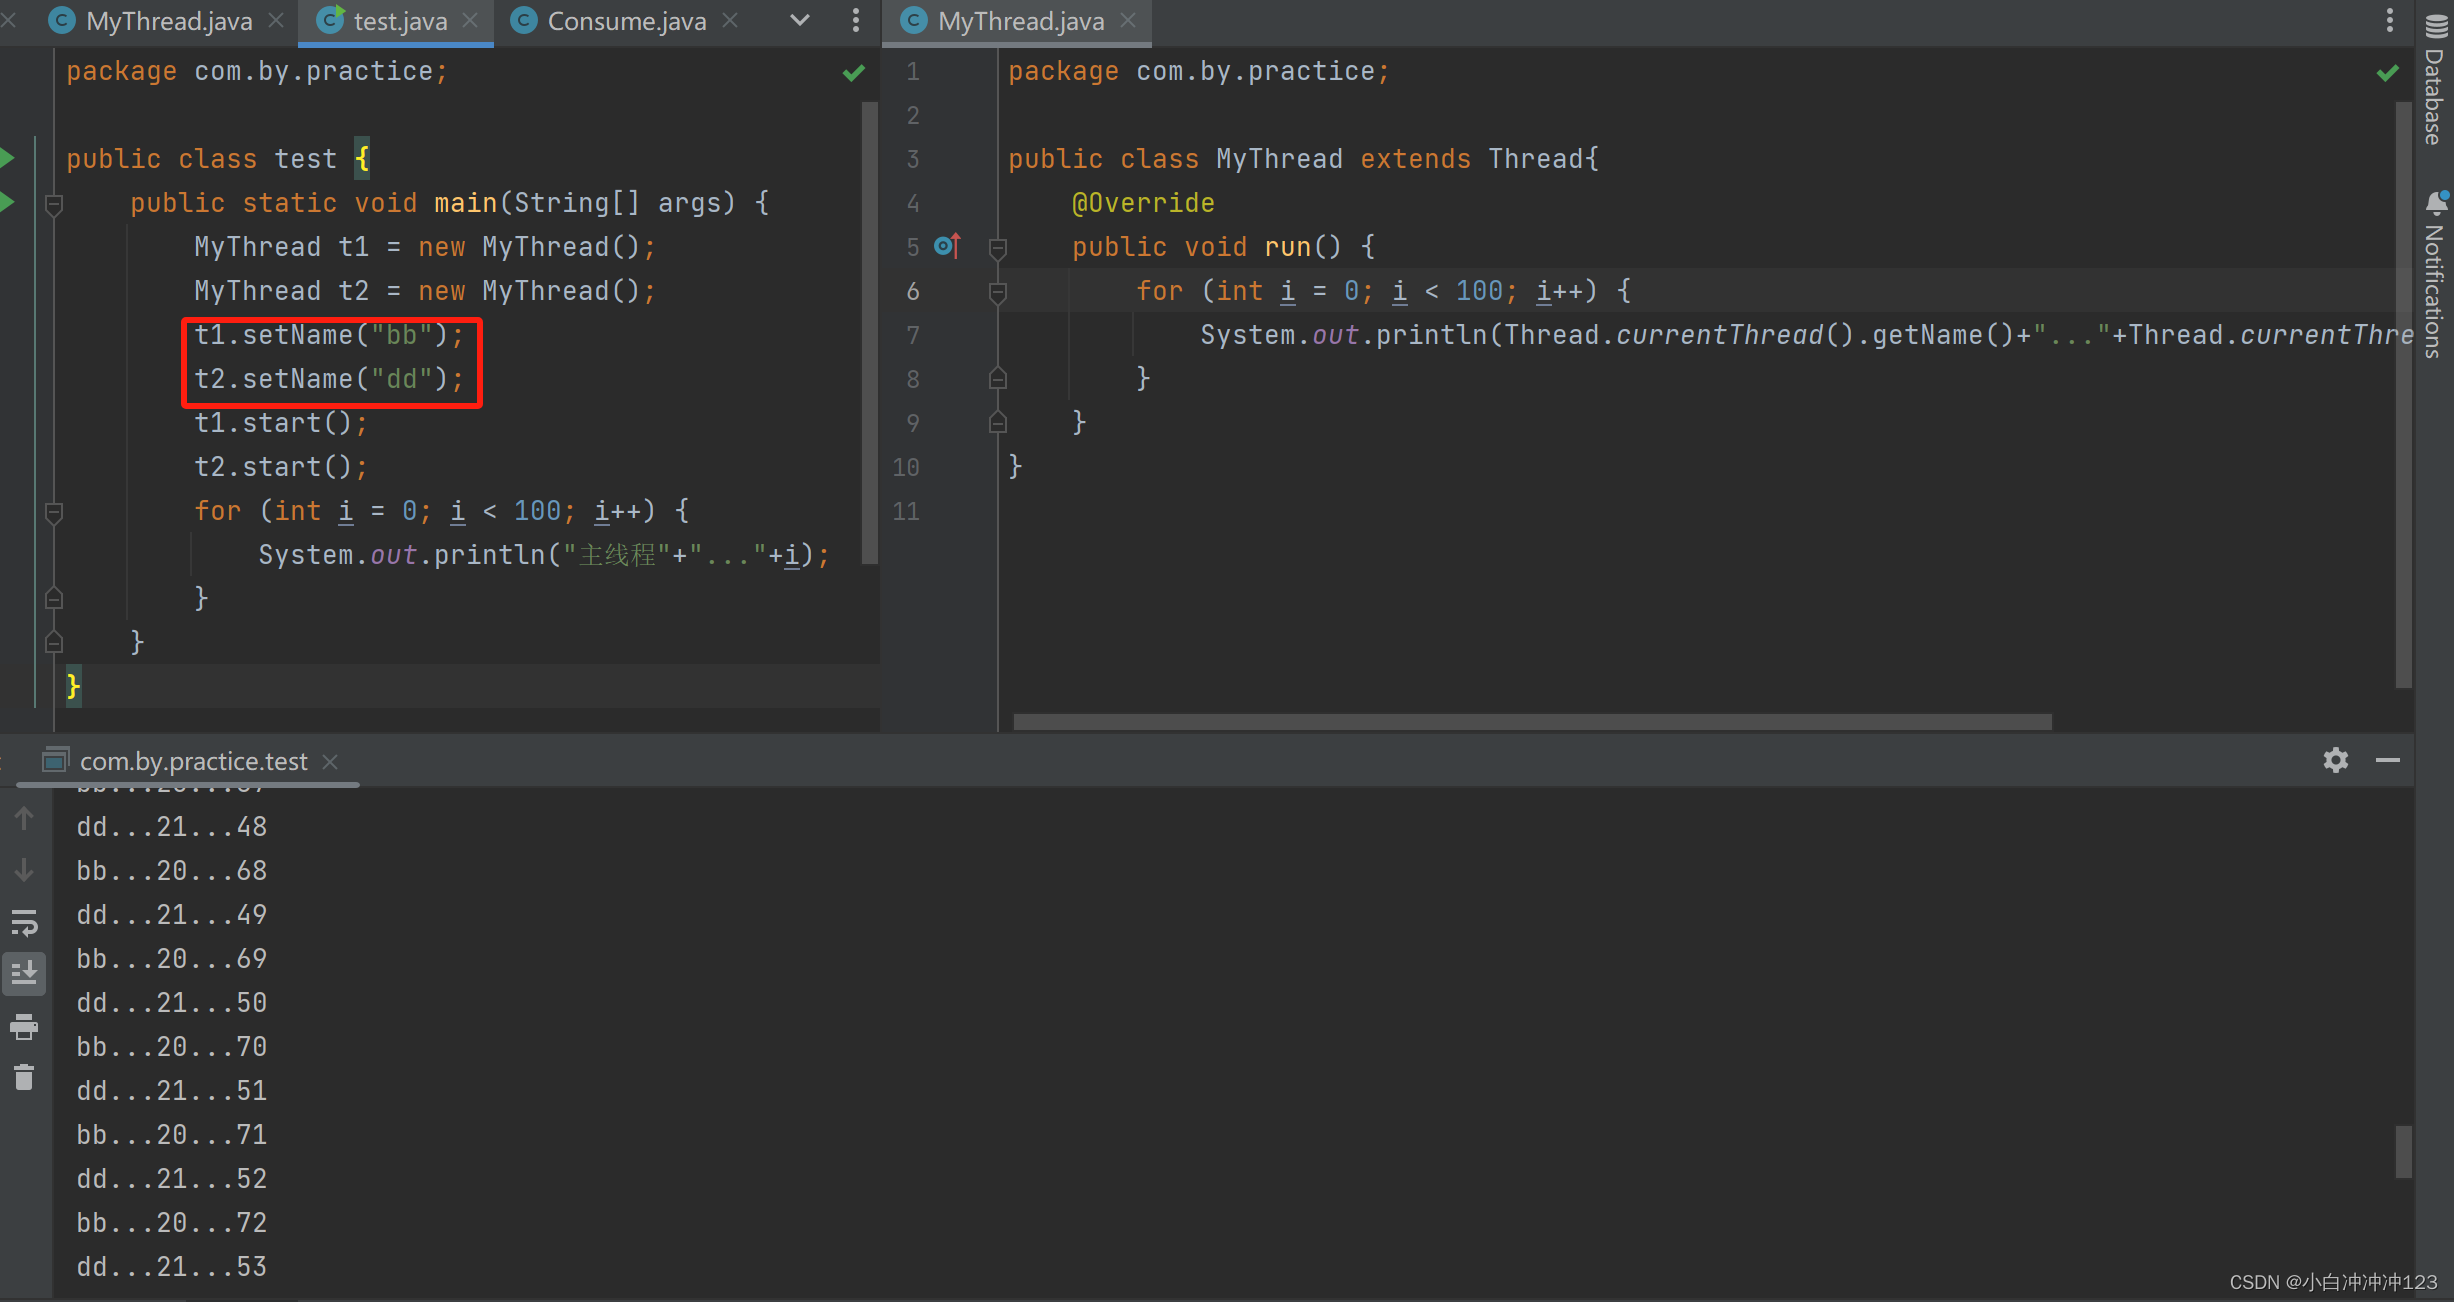Click the override gutter icon on line 5
Viewport: 2454px width, 1302px height.
click(946, 246)
